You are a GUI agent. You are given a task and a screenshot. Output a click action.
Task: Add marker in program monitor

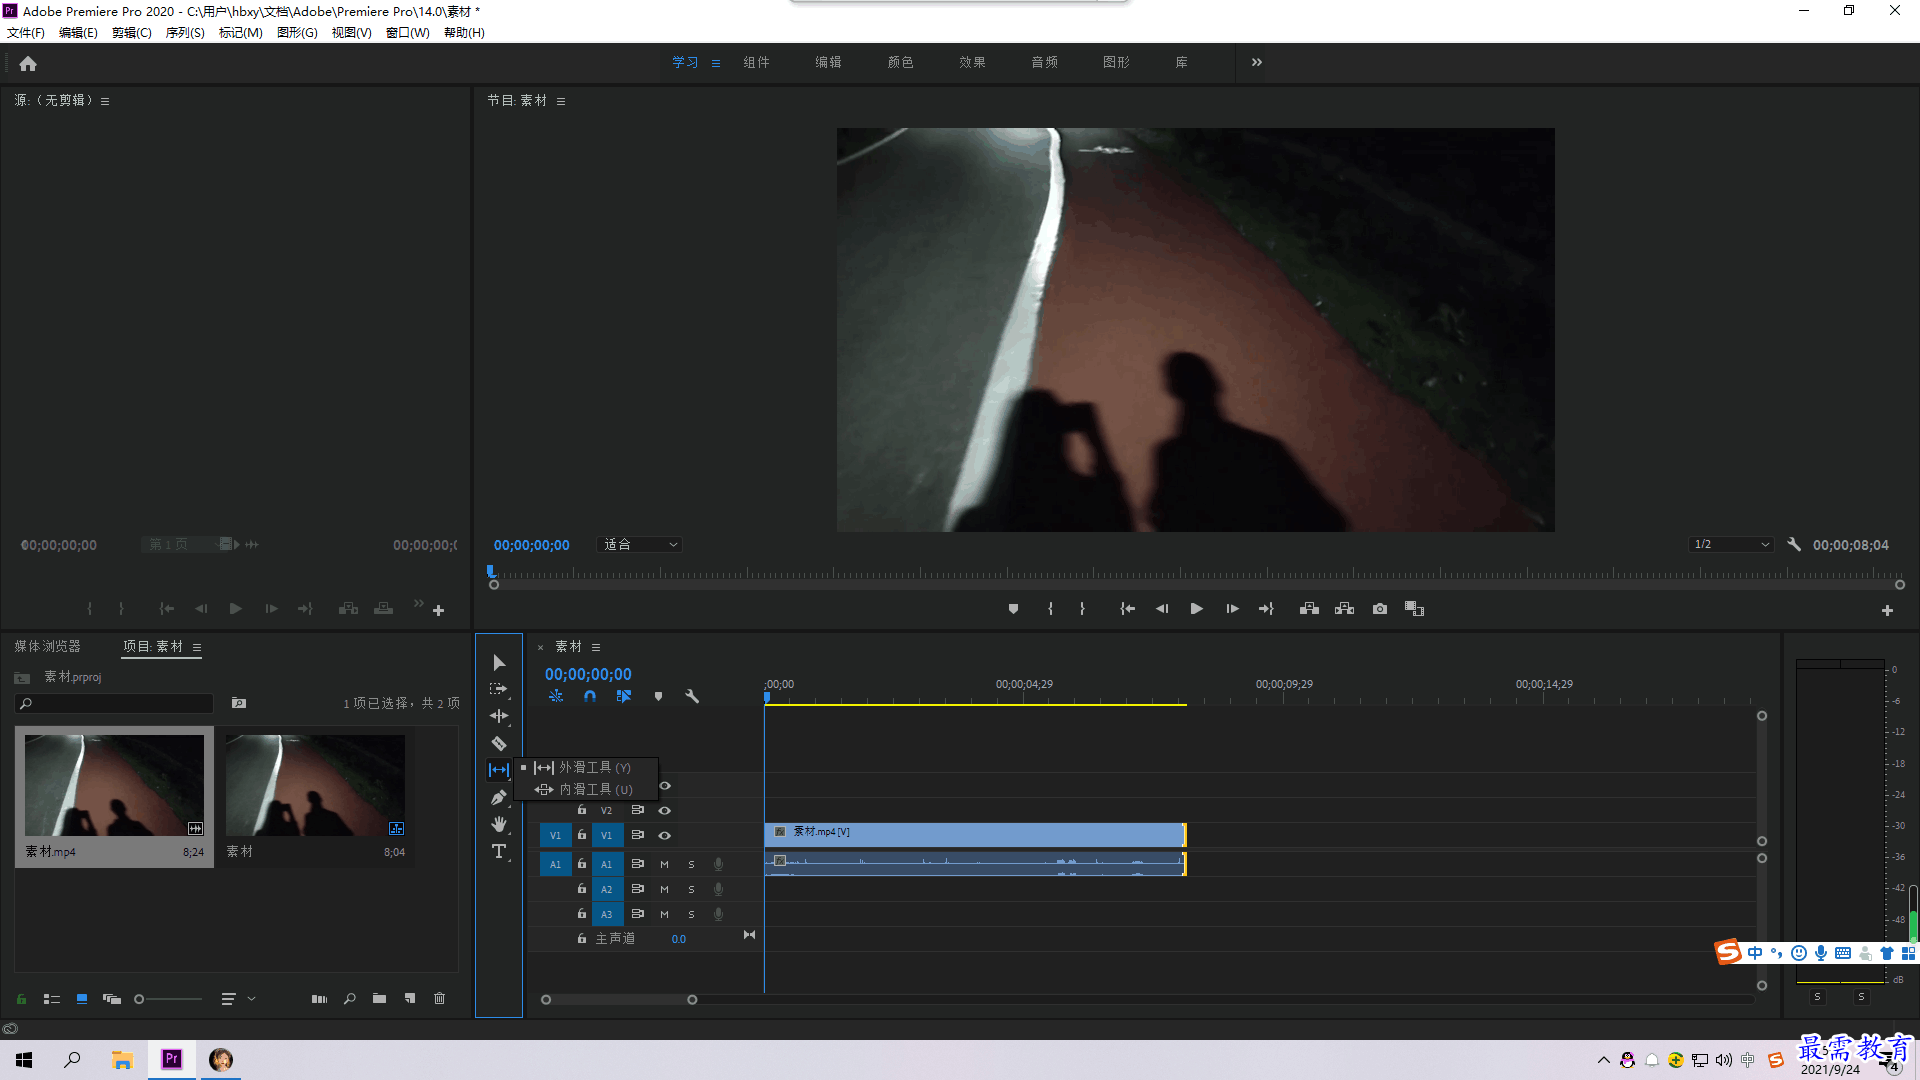[1013, 609]
